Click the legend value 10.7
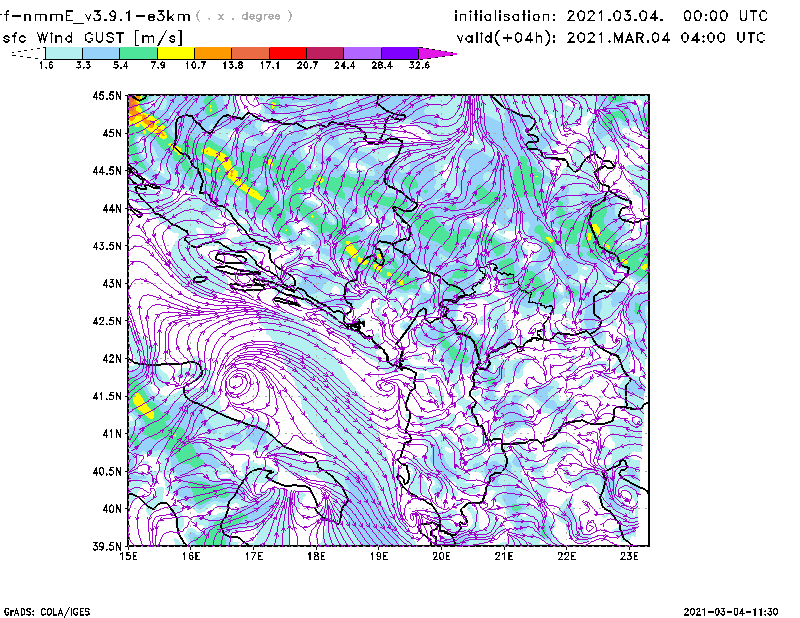This screenshot has height=618, width=800. click(195, 65)
